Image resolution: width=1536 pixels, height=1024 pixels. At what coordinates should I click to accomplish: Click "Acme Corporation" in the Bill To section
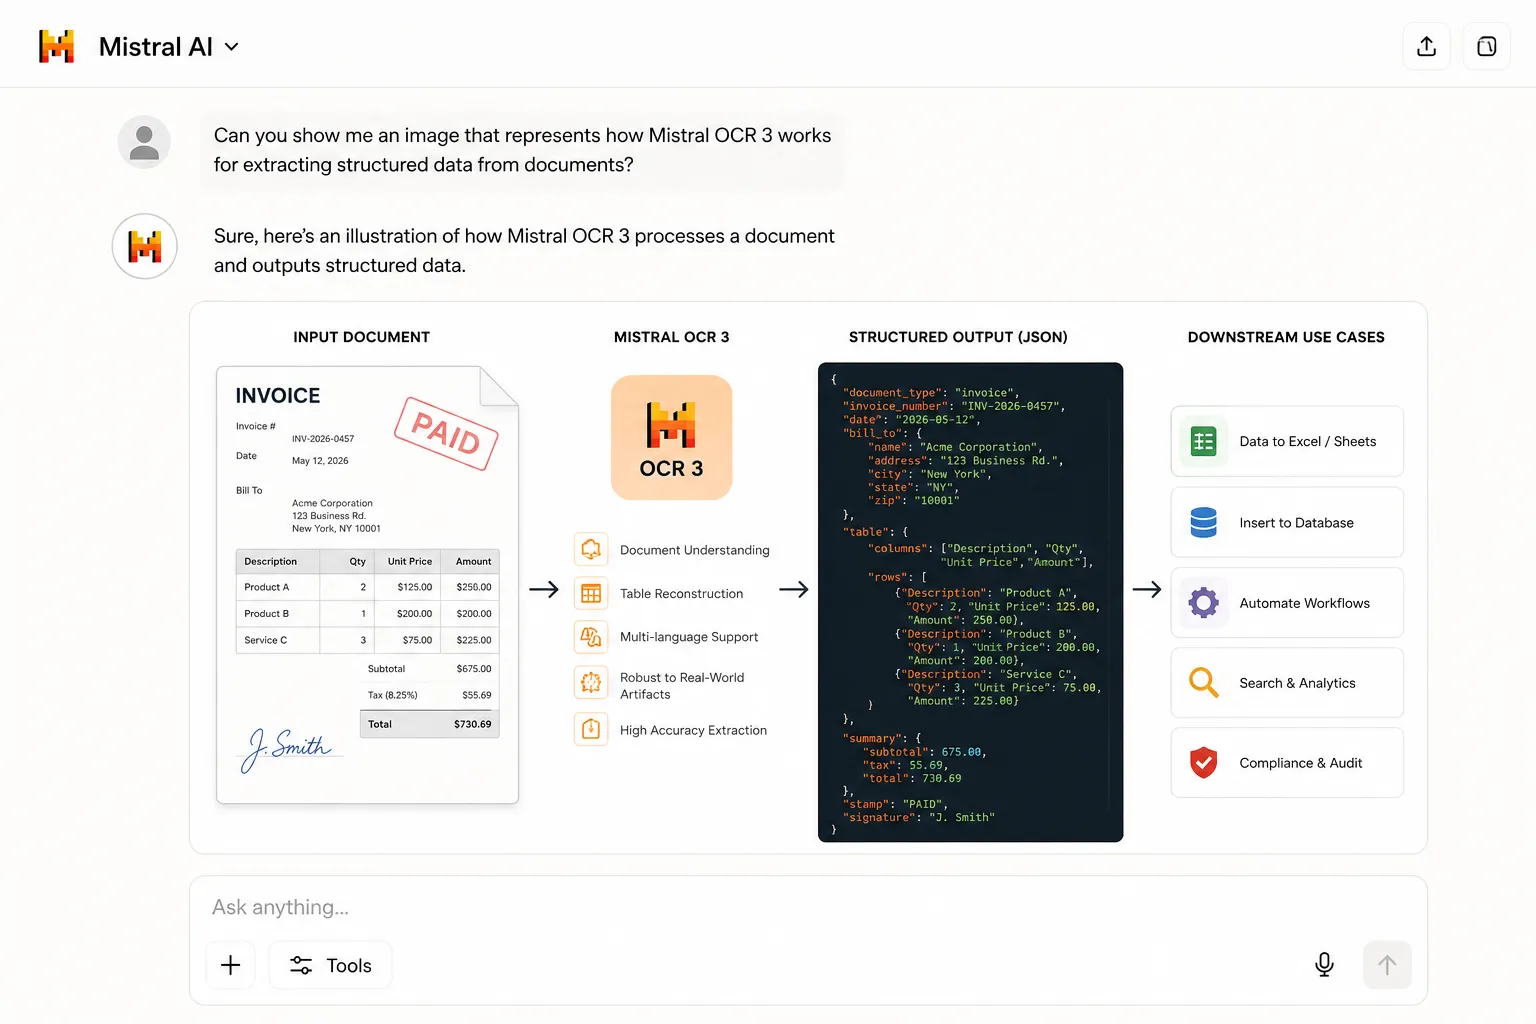pos(332,503)
